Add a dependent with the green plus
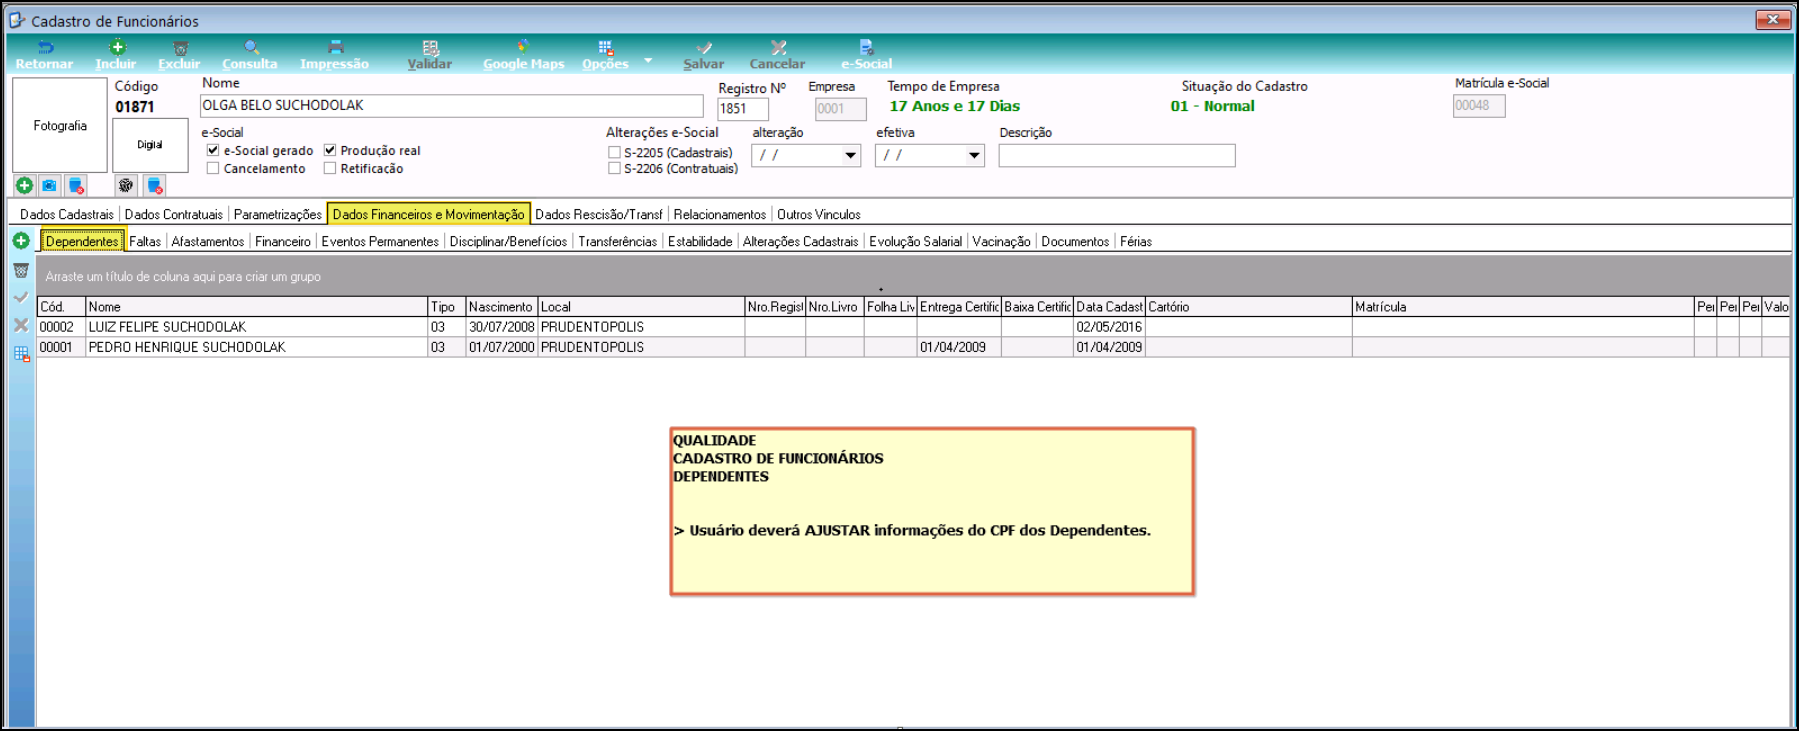This screenshot has height=731, width=1799. [21, 241]
